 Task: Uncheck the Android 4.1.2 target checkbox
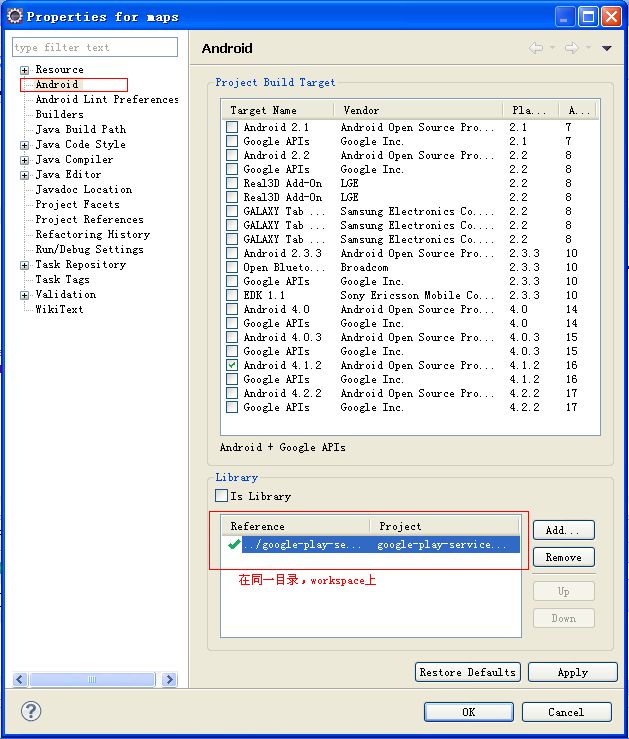pyautogui.click(x=232, y=365)
